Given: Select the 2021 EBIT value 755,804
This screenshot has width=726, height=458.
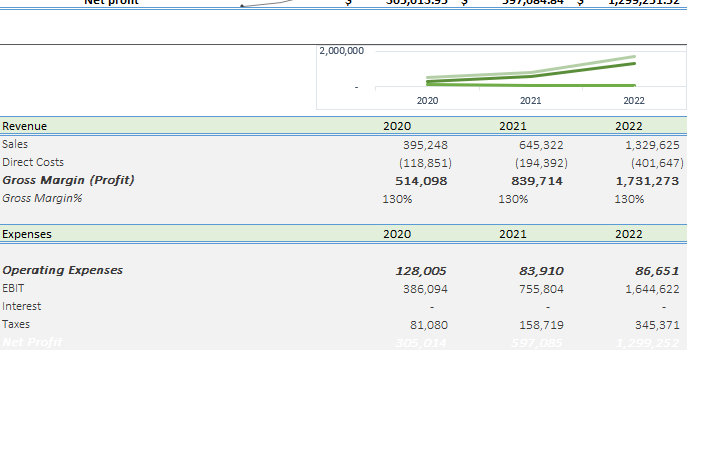Looking at the screenshot, I should 541,289.
